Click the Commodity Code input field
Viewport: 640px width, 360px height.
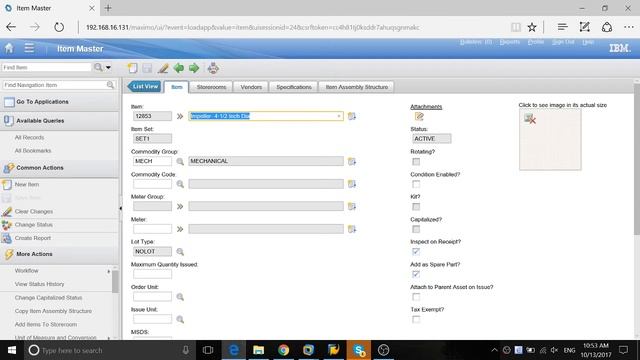click(152, 184)
